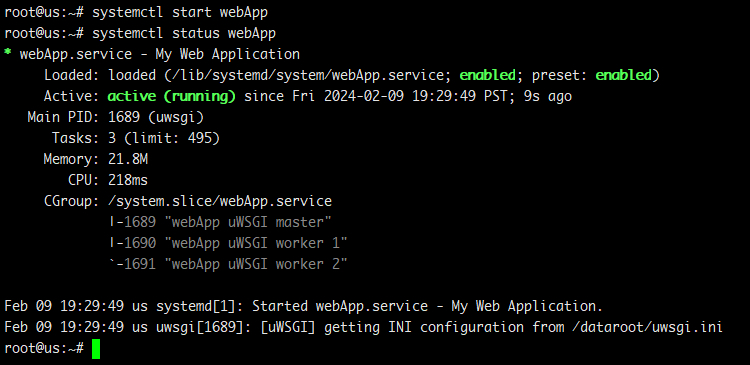Click the first green 'enabled' word
This screenshot has height=365, width=750.
tap(487, 75)
